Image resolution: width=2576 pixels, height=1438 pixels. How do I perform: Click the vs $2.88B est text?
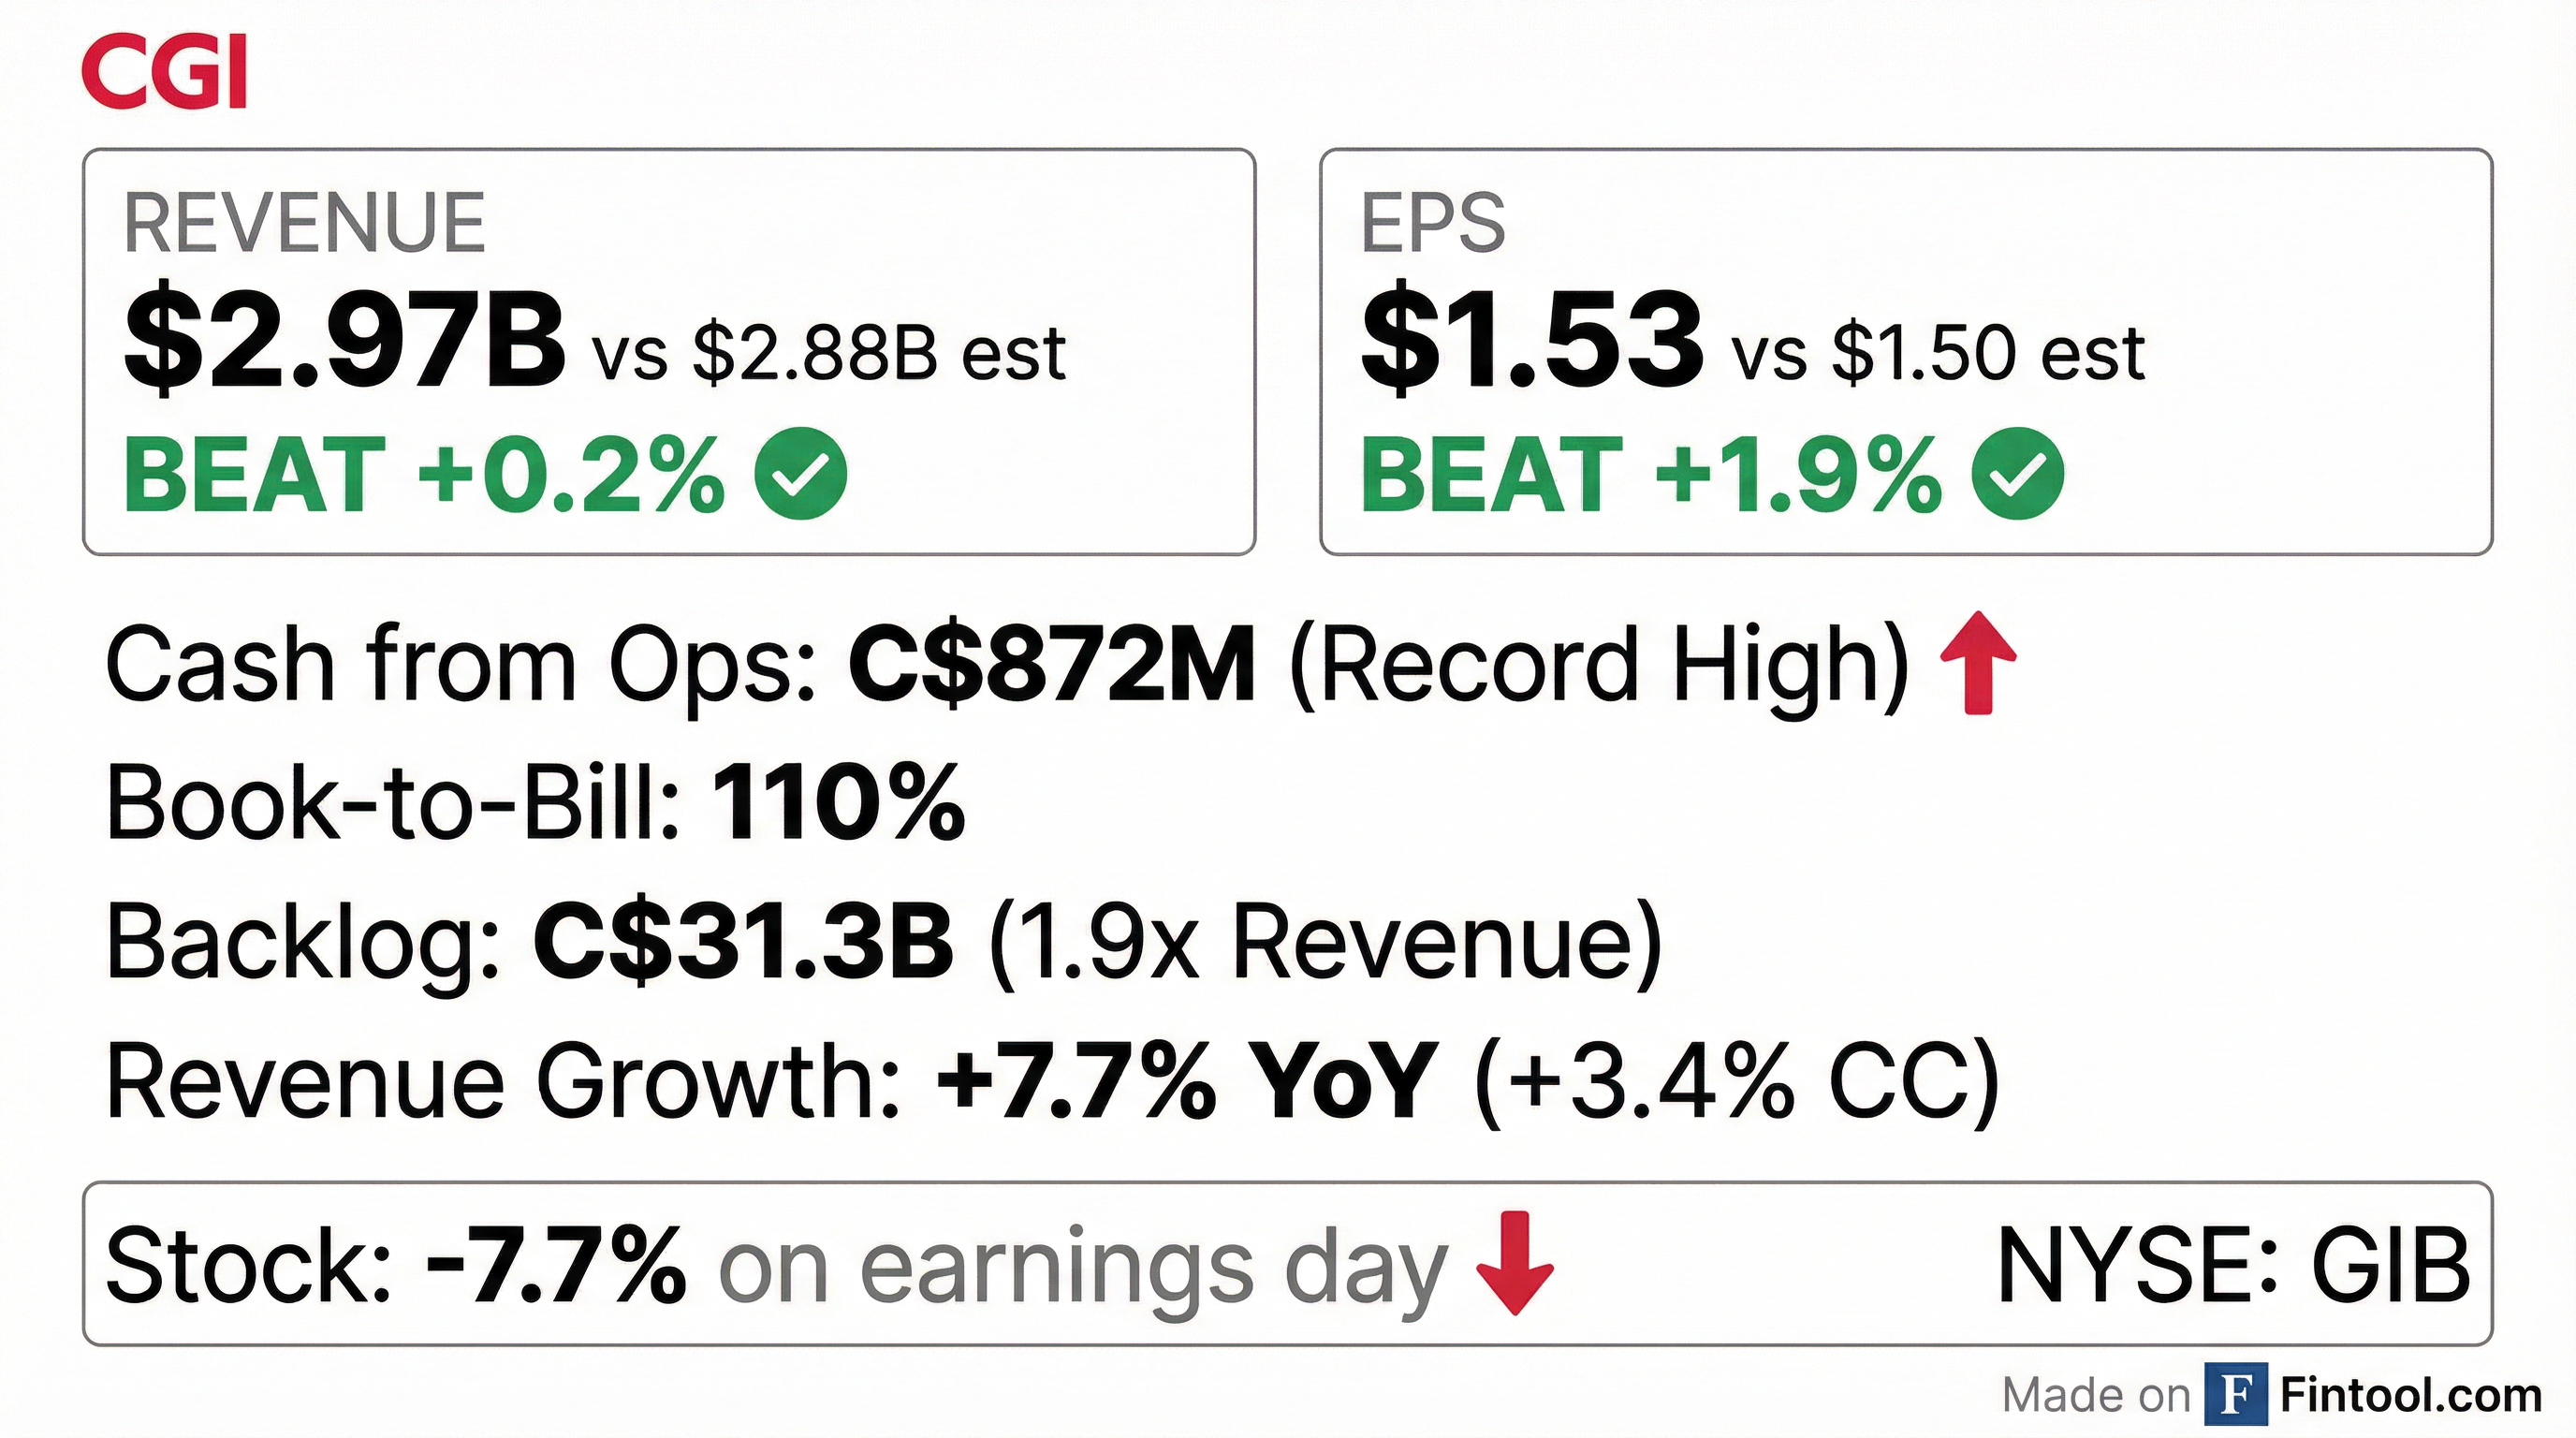click(x=829, y=354)
